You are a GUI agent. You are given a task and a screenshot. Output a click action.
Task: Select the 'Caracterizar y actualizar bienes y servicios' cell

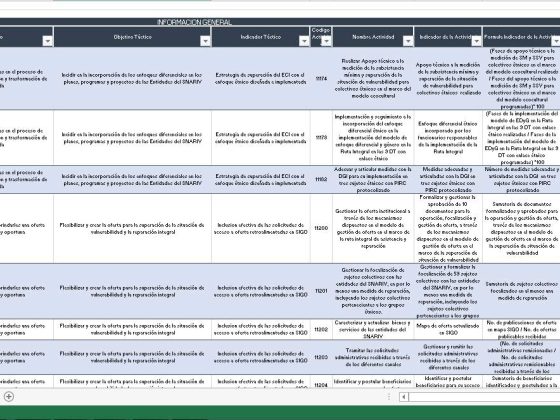pos(373,329)
